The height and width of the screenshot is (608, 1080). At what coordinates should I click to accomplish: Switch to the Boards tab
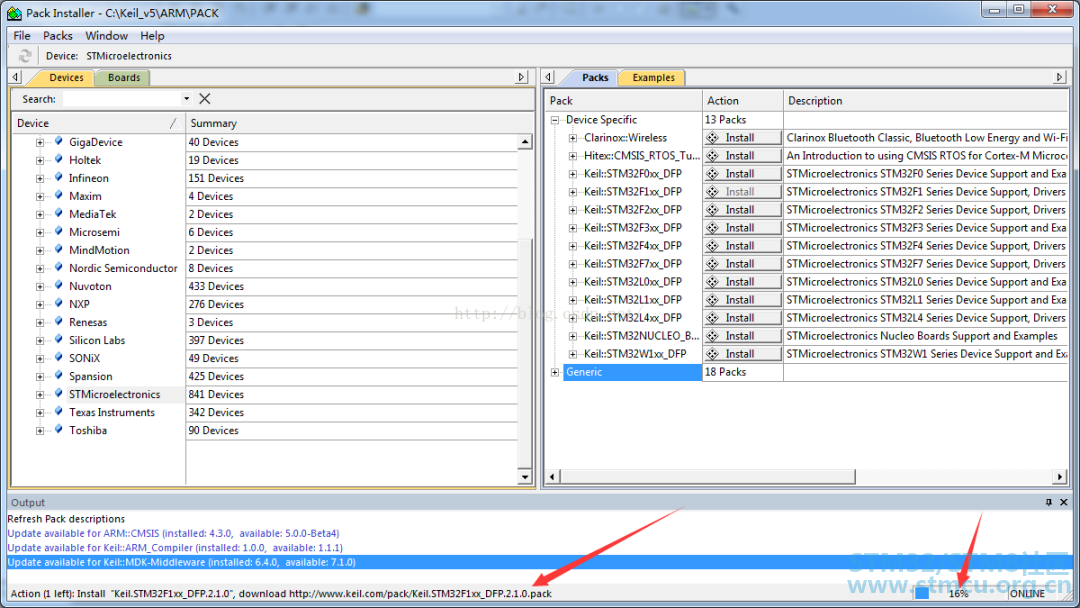tap(124, 78)
